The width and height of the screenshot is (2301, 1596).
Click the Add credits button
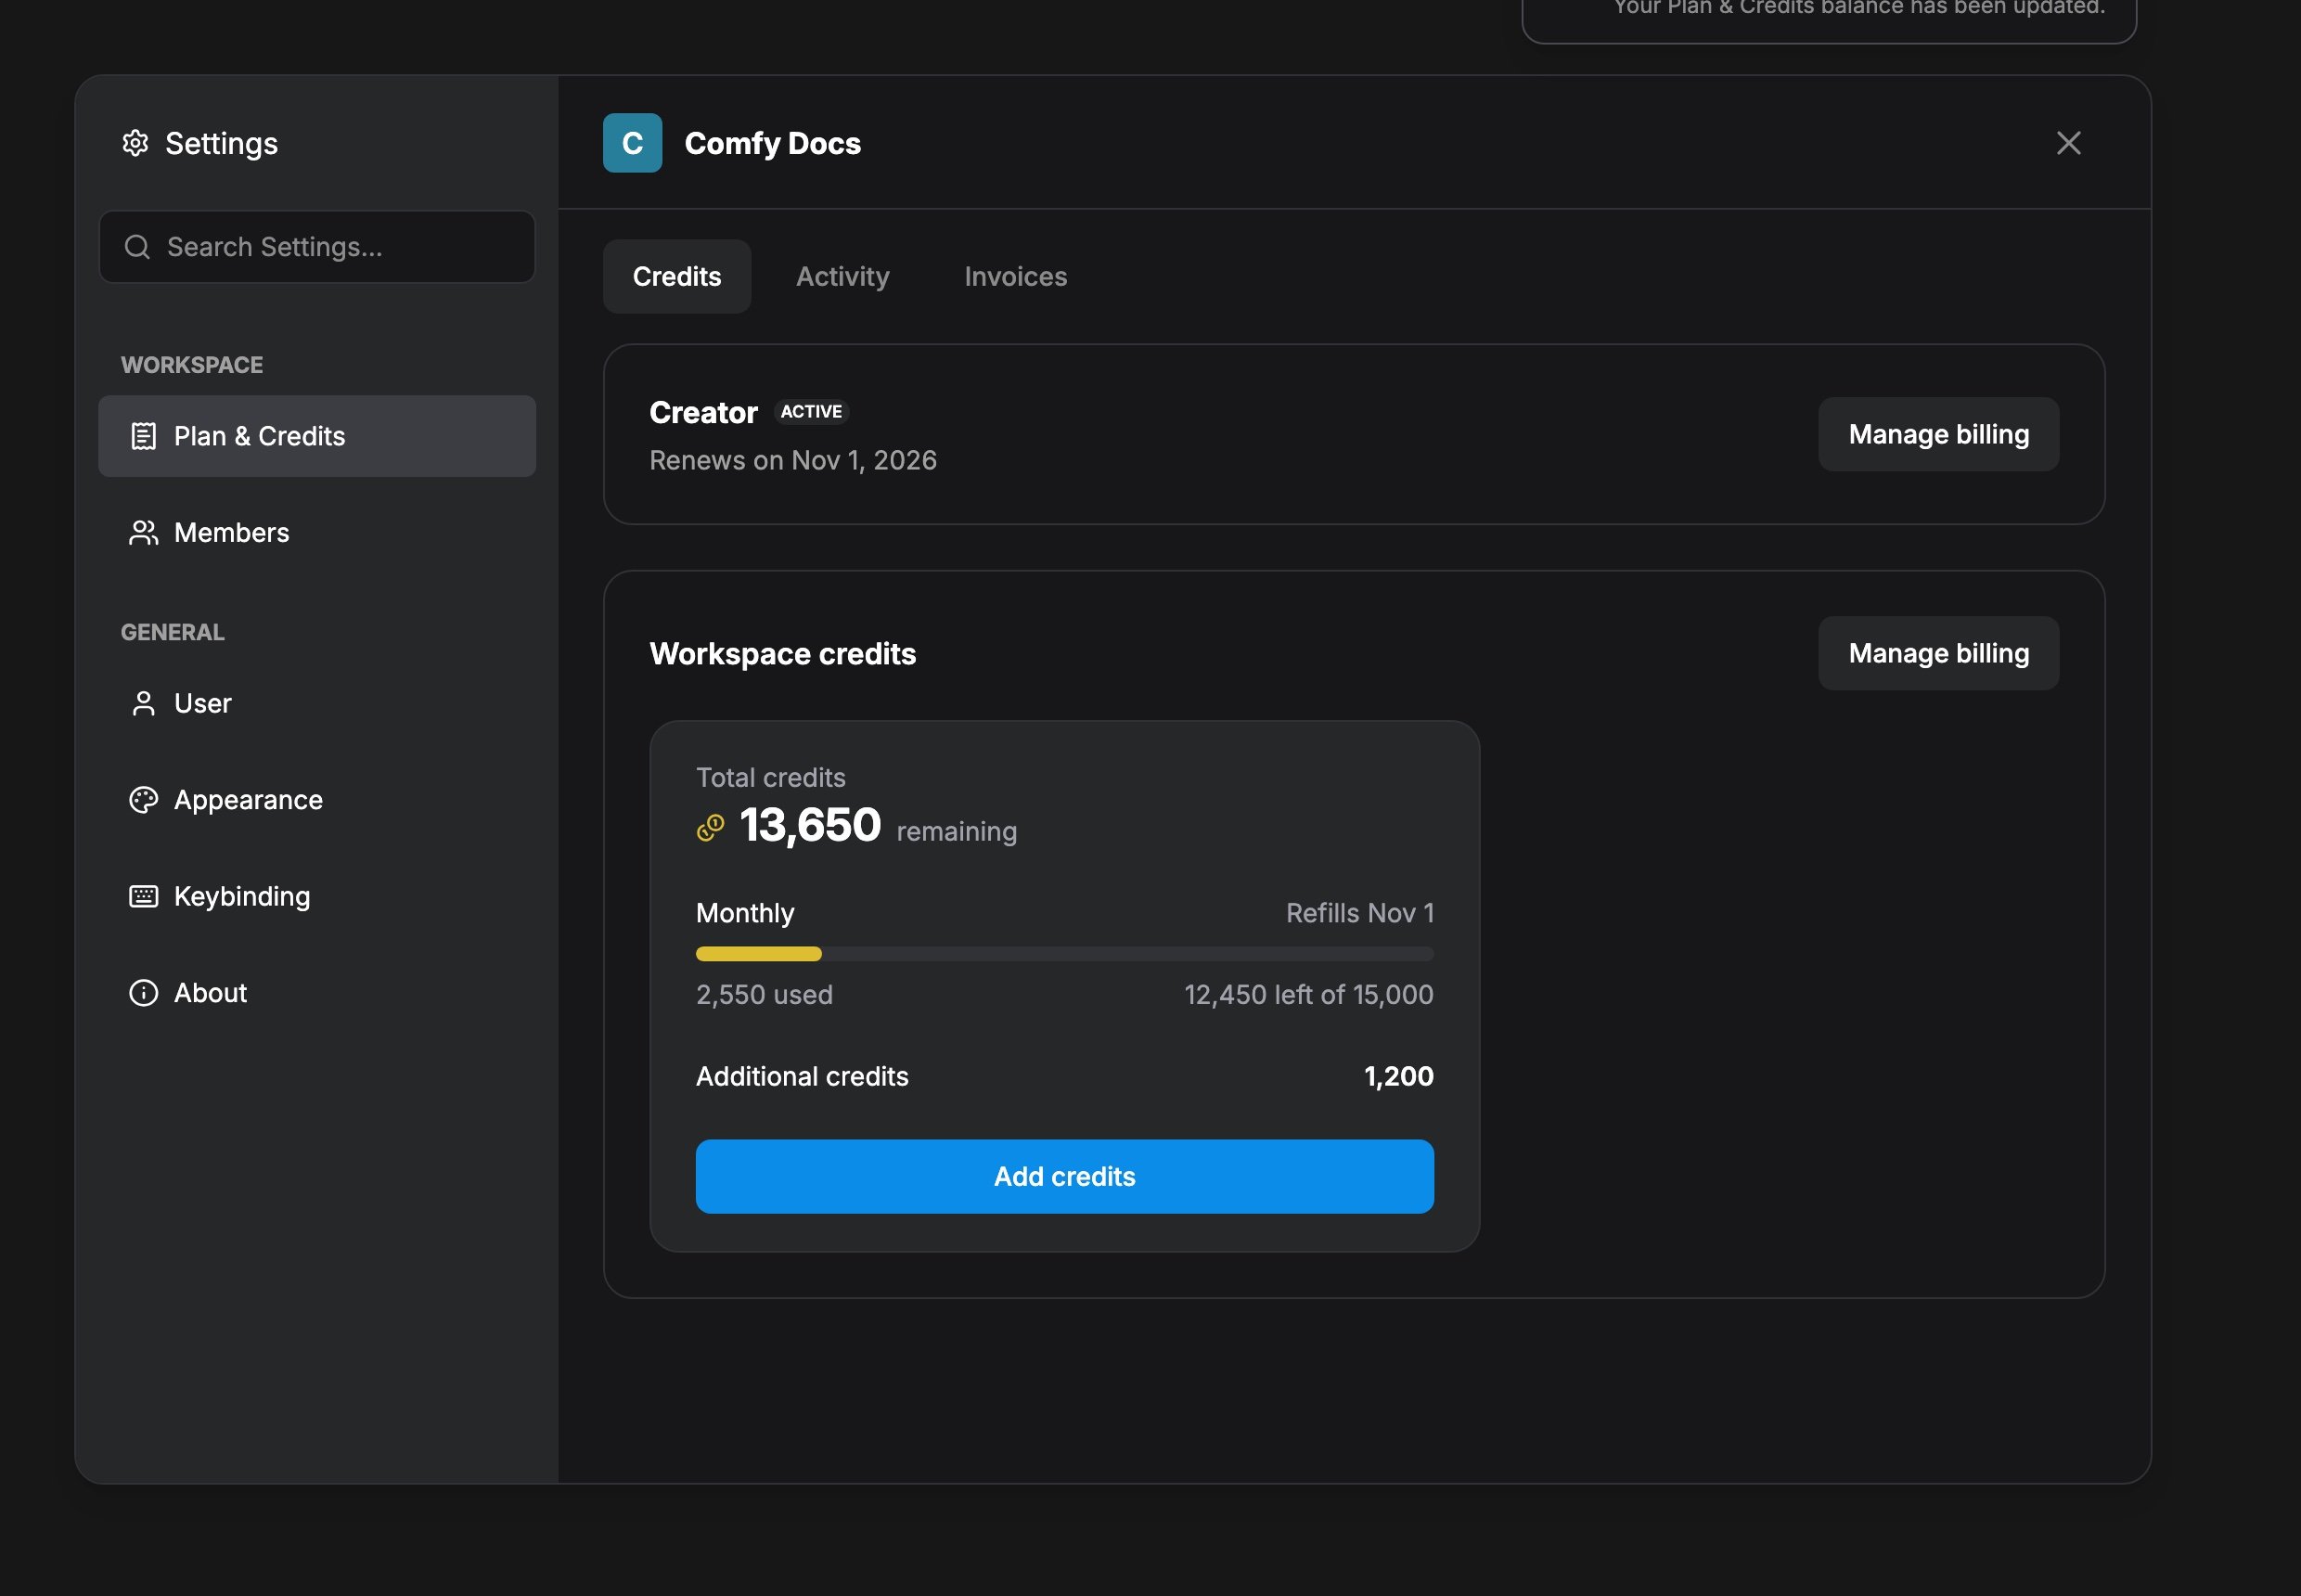(x=1064, y=1176)
